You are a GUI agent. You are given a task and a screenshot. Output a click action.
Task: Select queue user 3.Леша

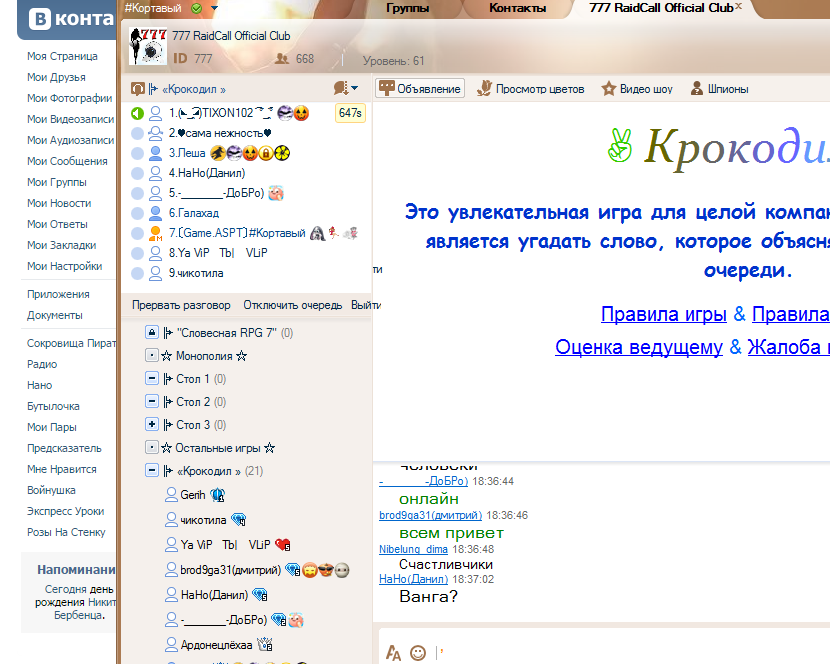187,153
